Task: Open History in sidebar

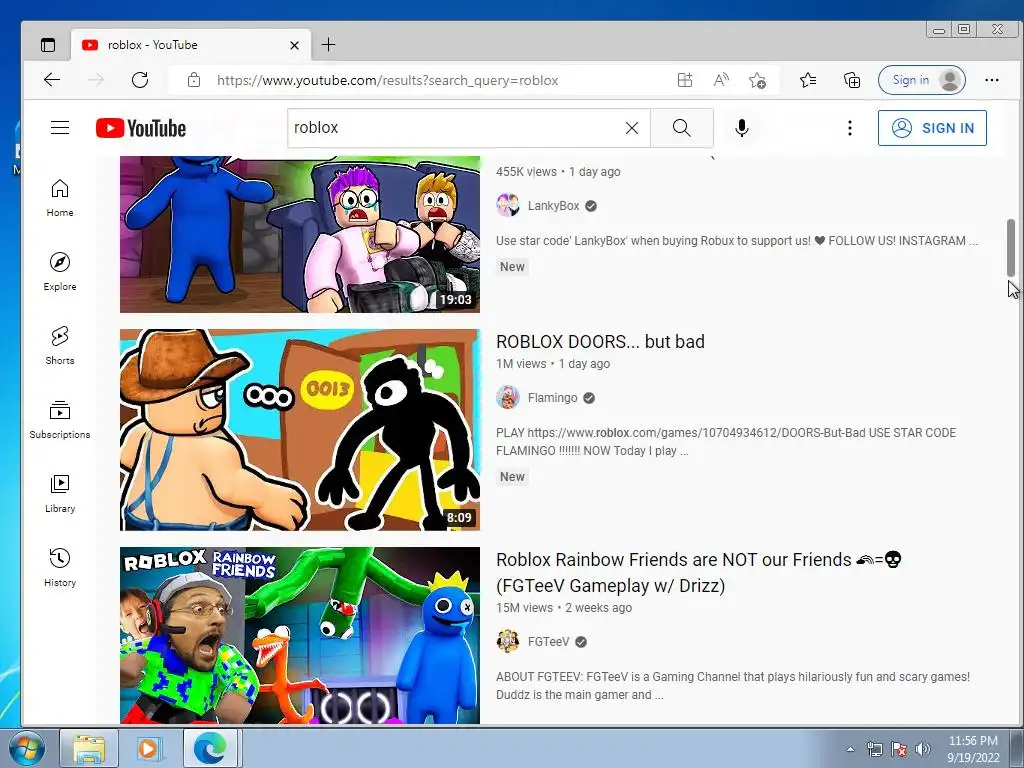Action: point(60,568)
